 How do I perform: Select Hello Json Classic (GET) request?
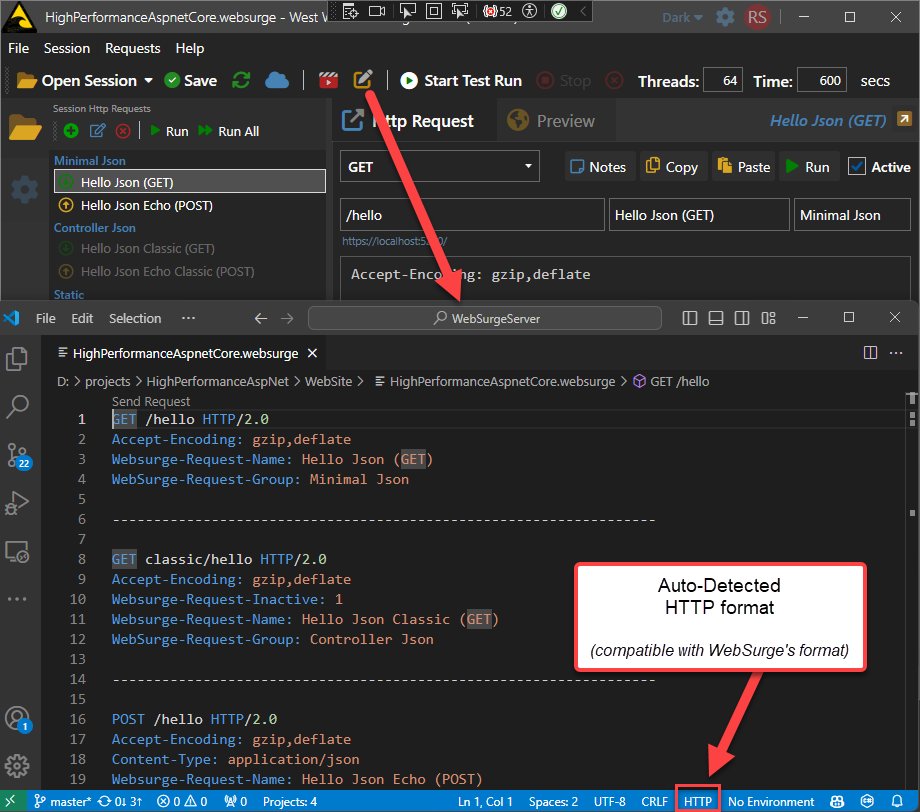tap(190, 249)
